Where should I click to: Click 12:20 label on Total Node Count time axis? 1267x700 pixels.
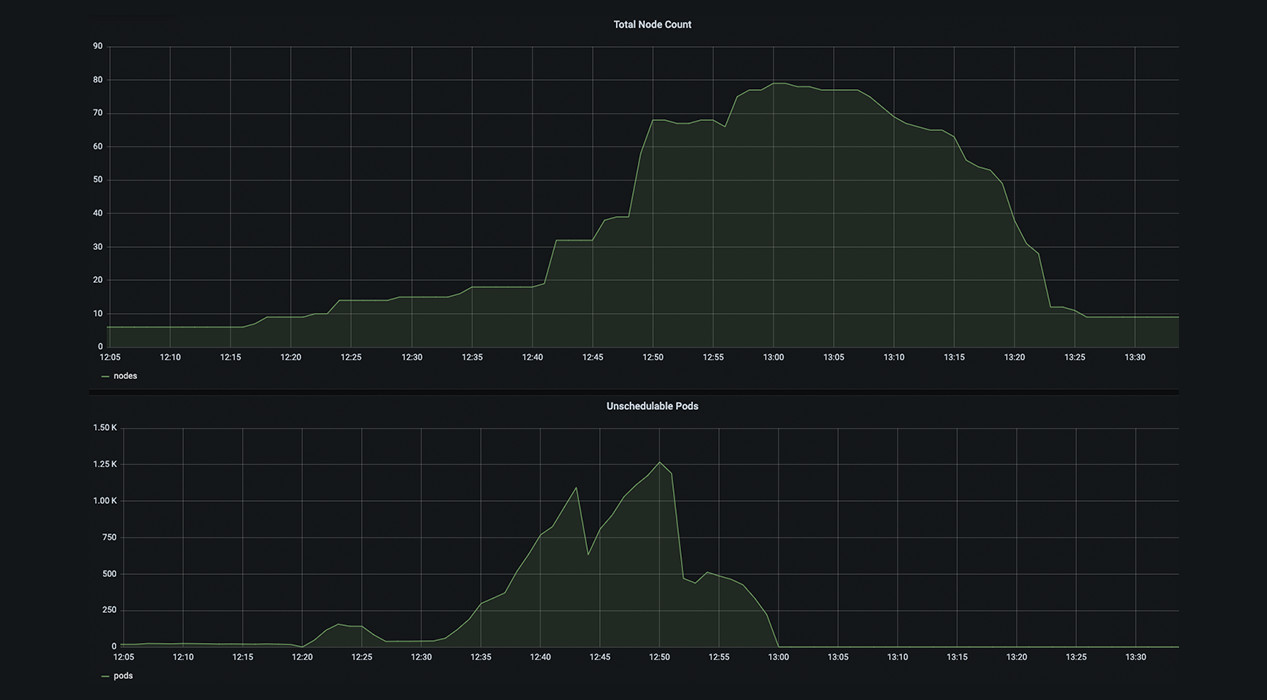tap(291, 357)
